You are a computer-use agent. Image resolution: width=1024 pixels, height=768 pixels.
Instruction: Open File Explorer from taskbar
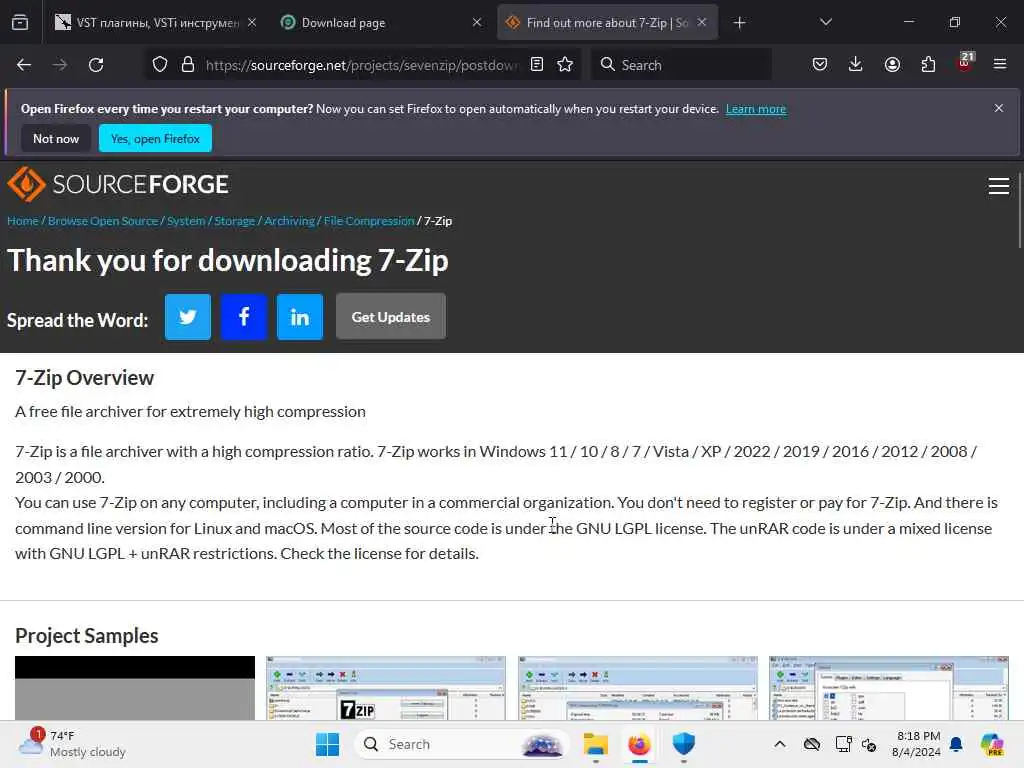pos(596,744)
